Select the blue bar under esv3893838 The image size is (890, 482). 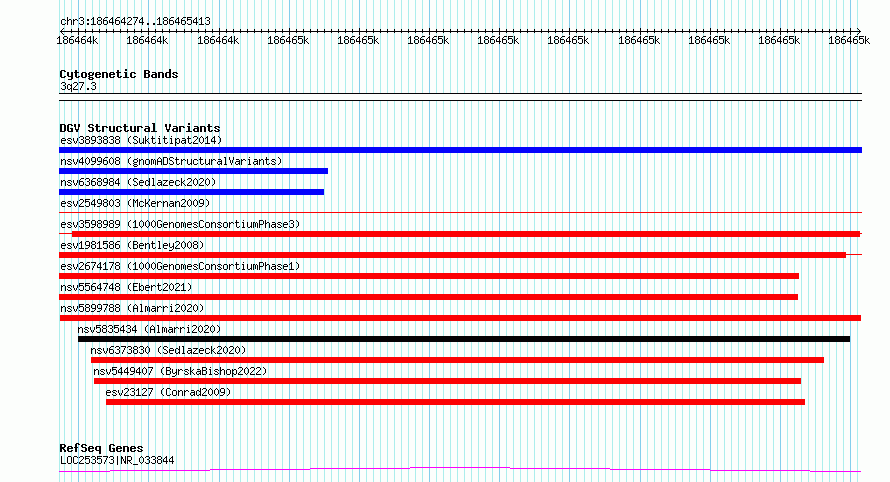tap(460, 150)
